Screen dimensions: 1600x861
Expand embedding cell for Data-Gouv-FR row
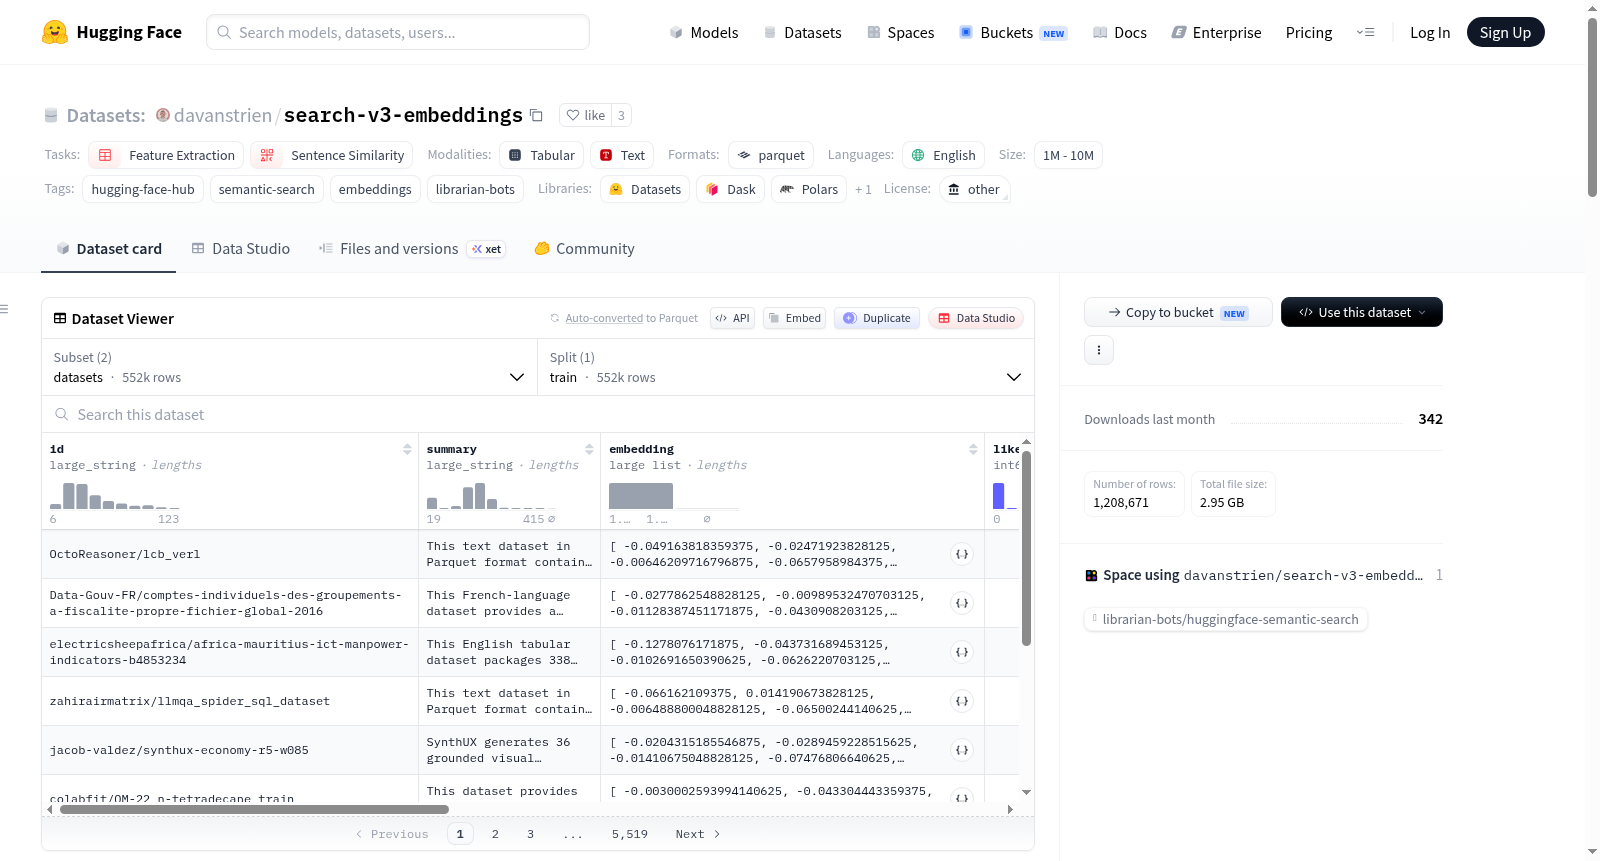click(x=962, y=603)
